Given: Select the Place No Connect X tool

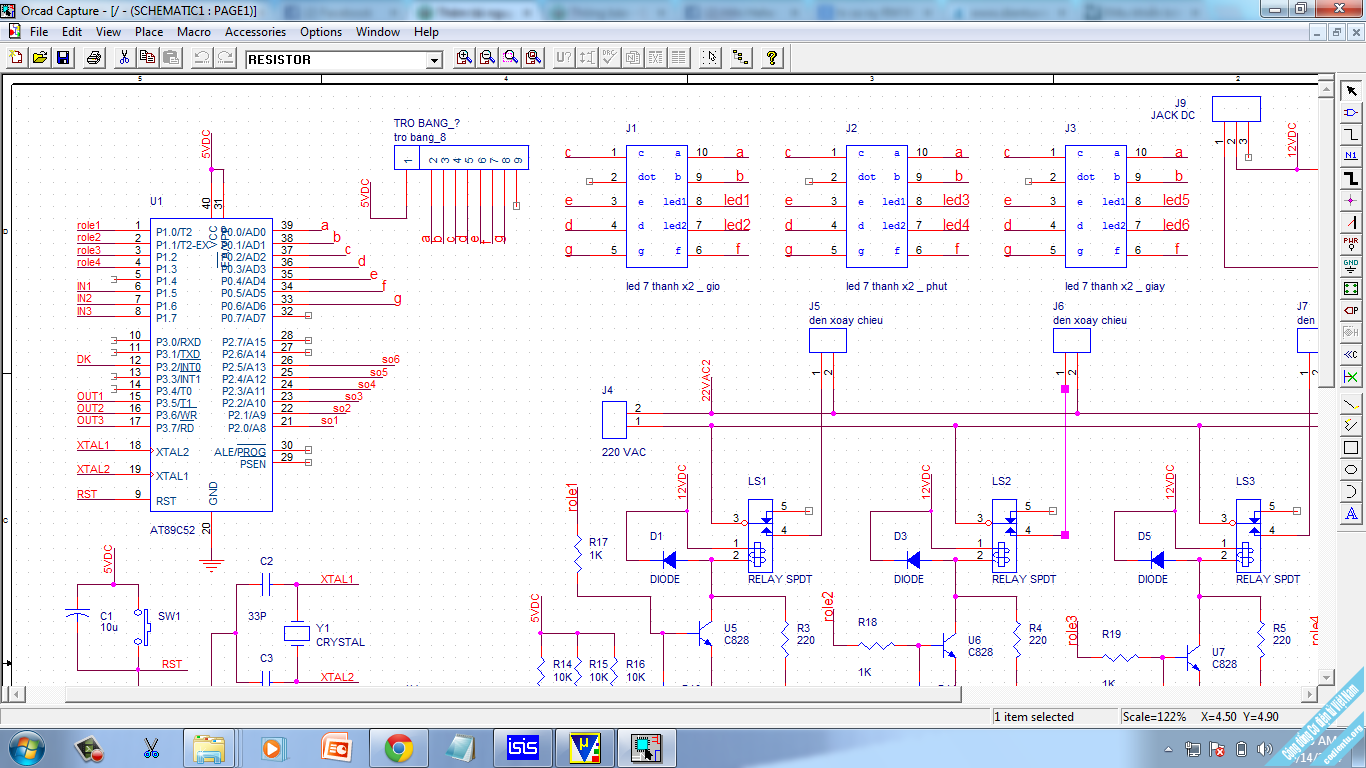Looking at the screenshot, I should click(1351, 377).
